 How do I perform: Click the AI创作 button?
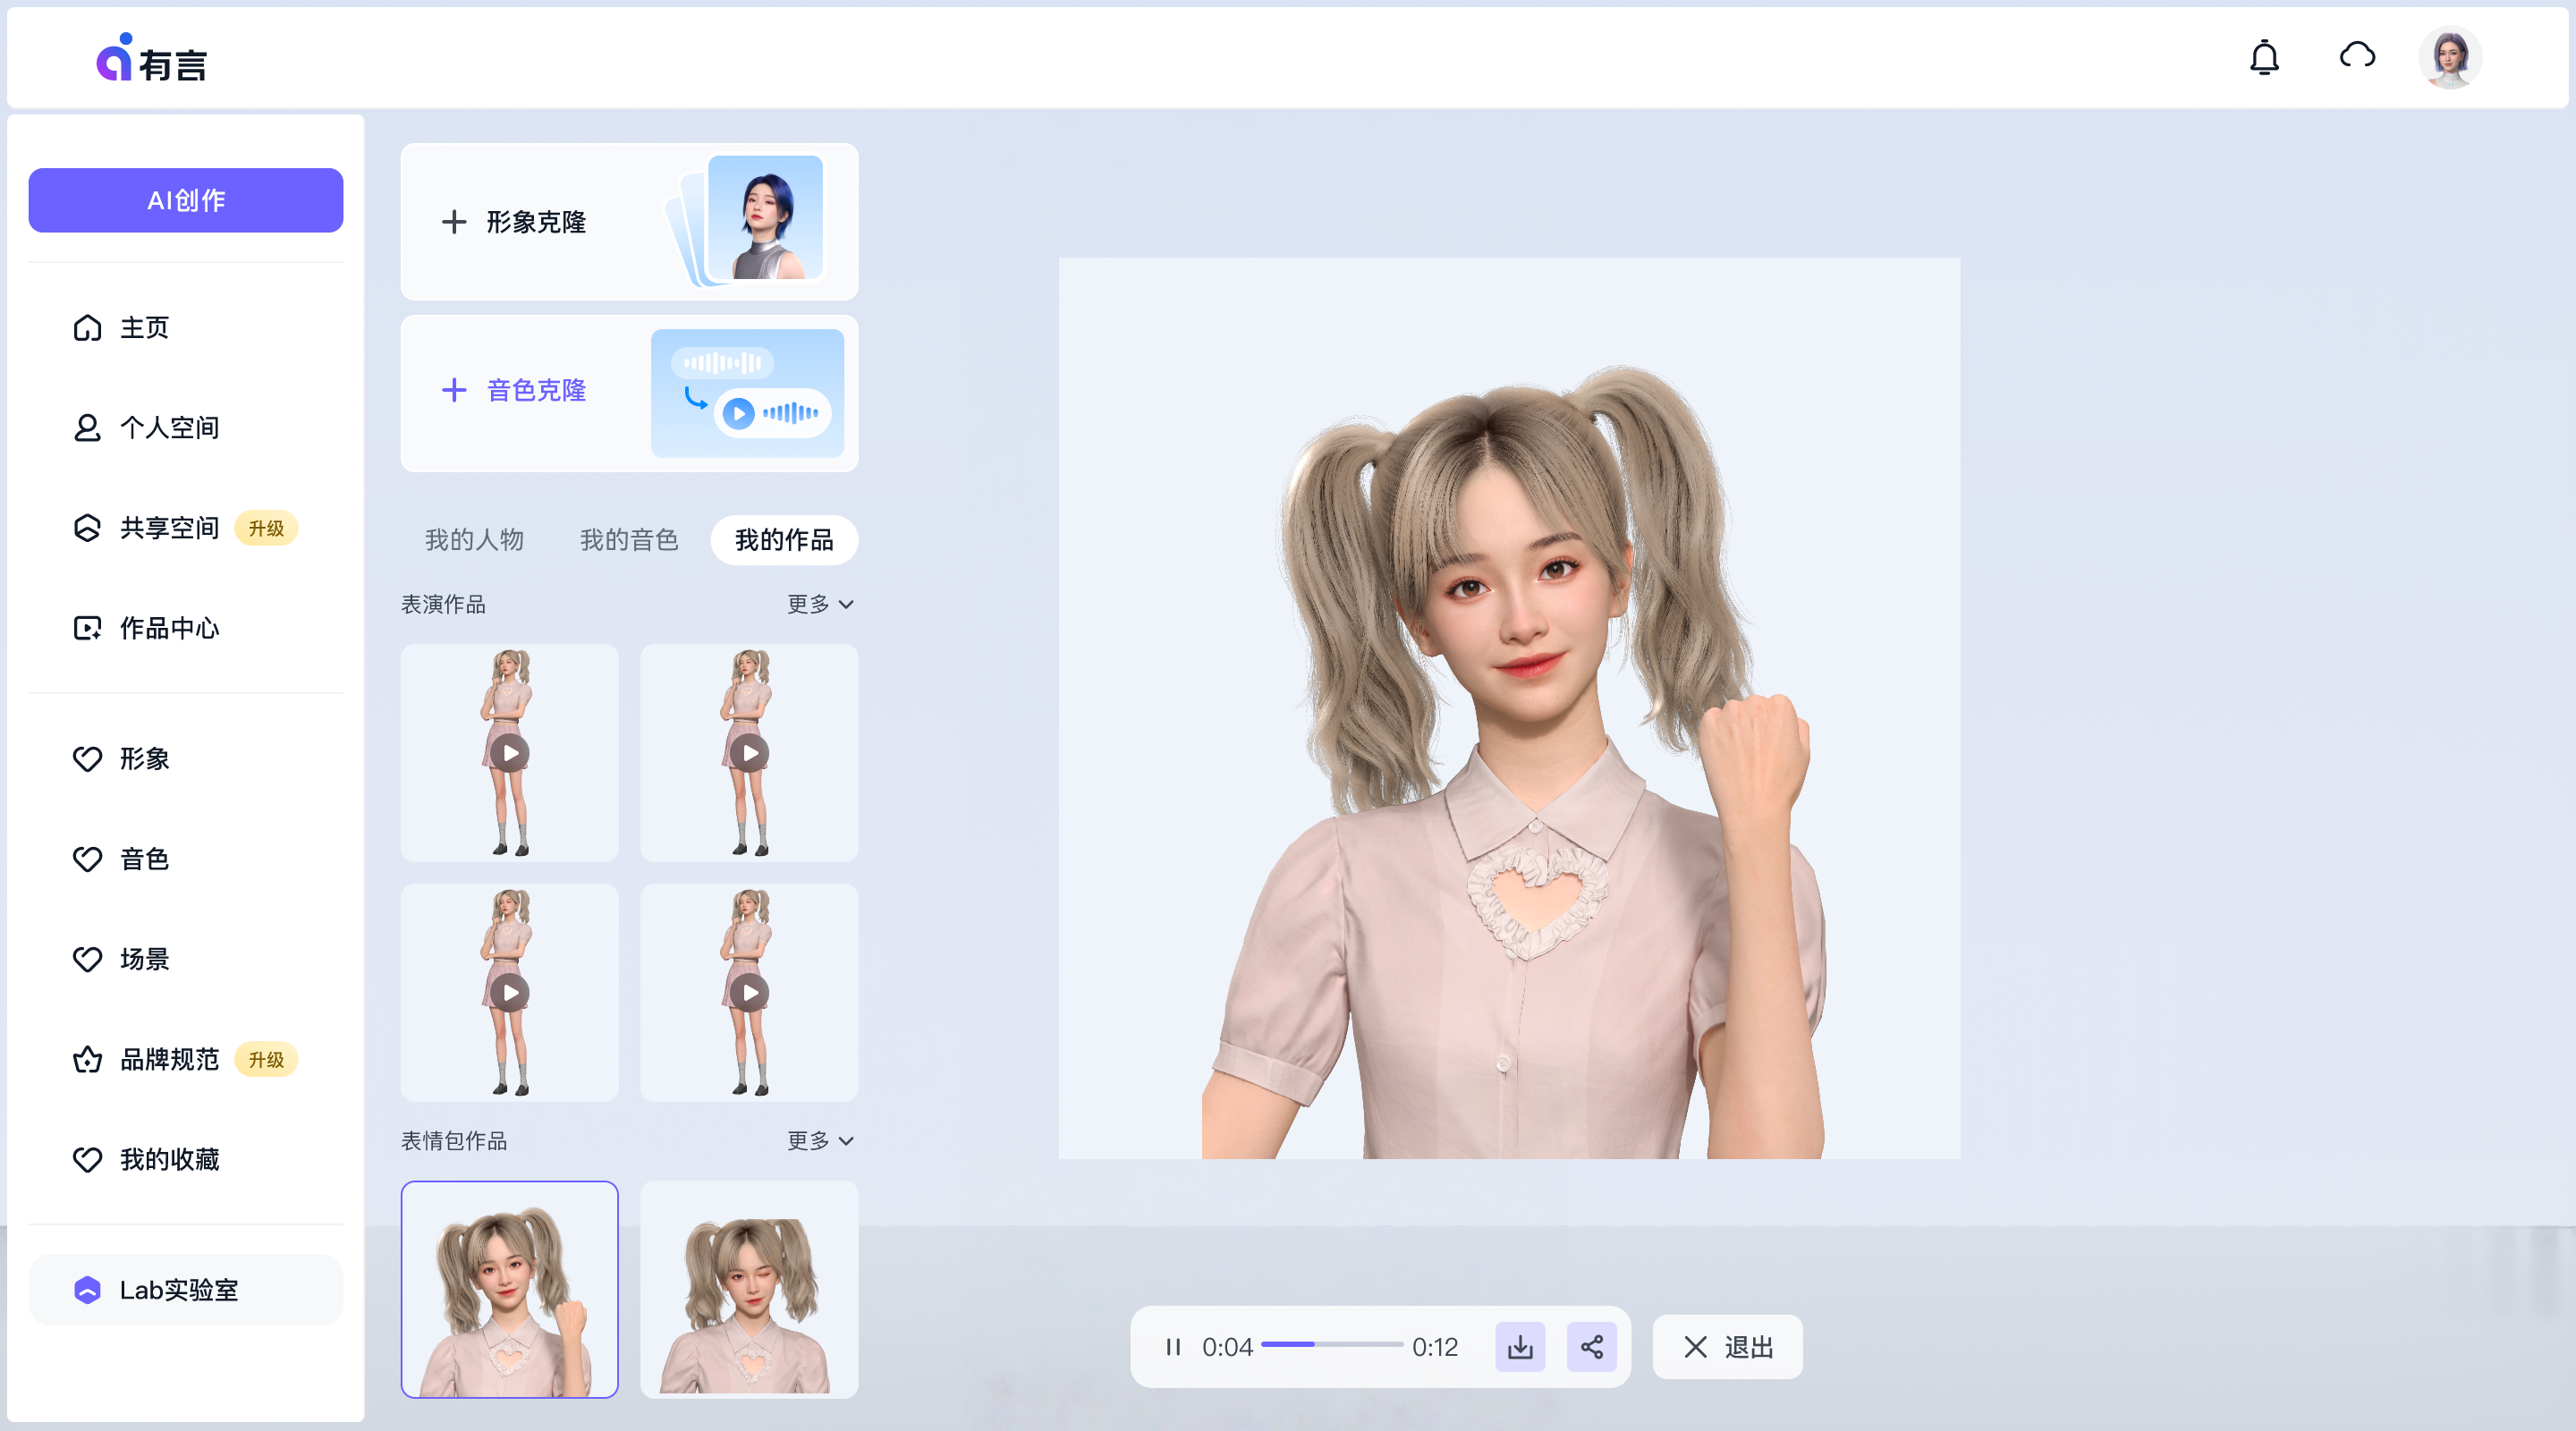(185, 200)
